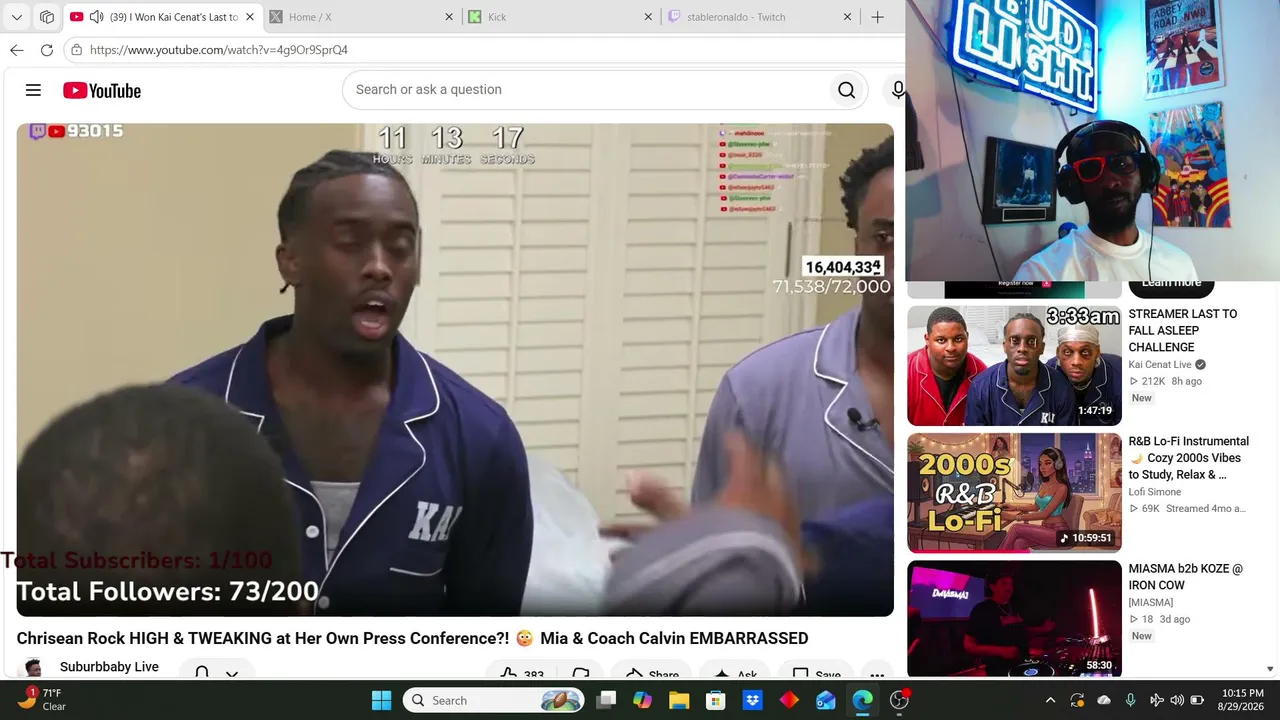1280x720 pixels.
Task: Click the YouTube search magnifier button
Action: (846, 90)
